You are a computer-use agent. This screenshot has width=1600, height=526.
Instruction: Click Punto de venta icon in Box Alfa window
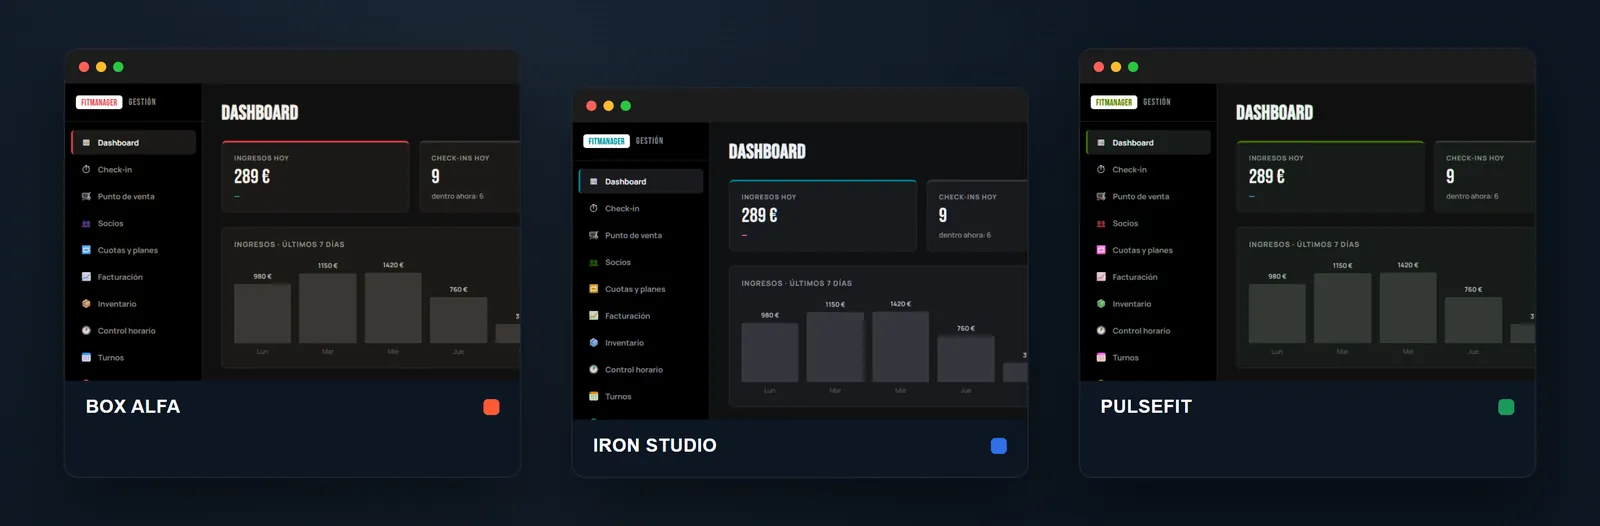coord(86,197)
